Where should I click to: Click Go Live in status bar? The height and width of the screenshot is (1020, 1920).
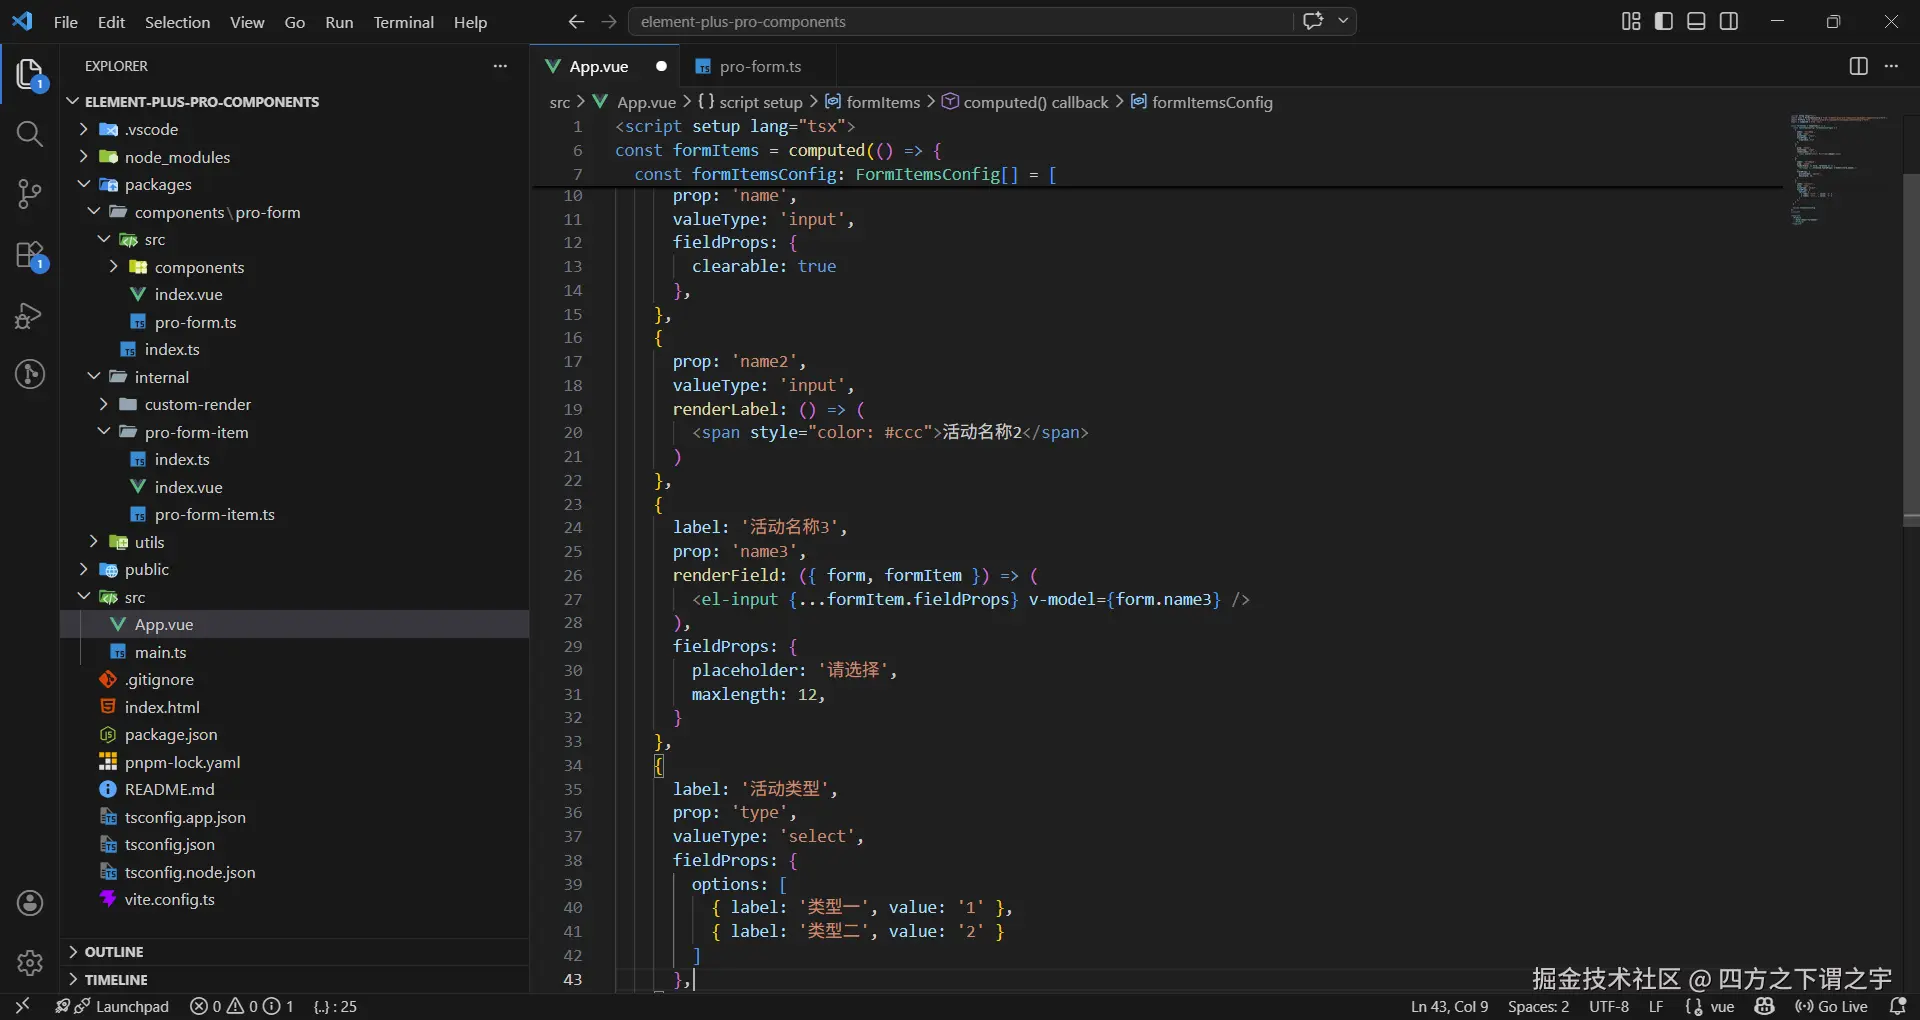tap(1831, 1006)
